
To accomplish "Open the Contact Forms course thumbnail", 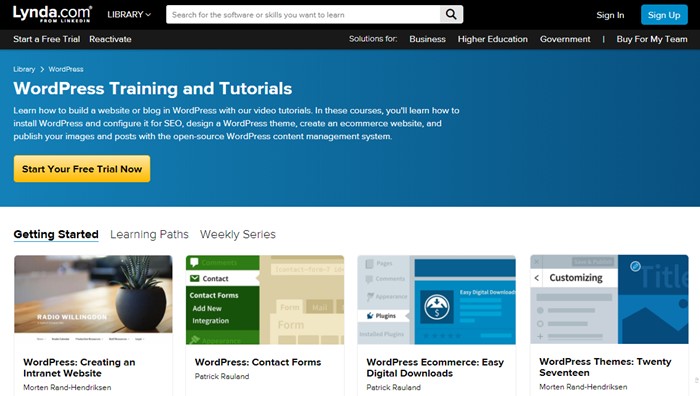I will 265,300.
